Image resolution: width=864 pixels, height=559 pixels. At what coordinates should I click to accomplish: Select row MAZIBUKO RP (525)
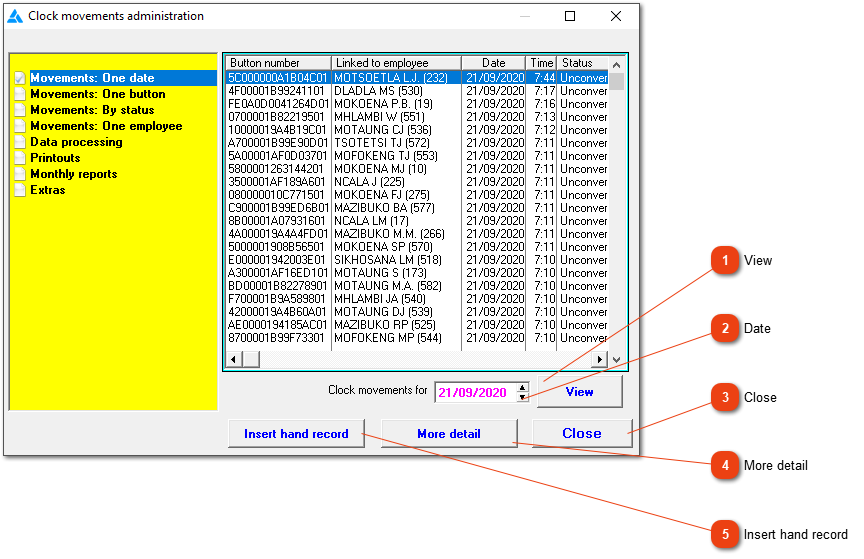point(417,325)
